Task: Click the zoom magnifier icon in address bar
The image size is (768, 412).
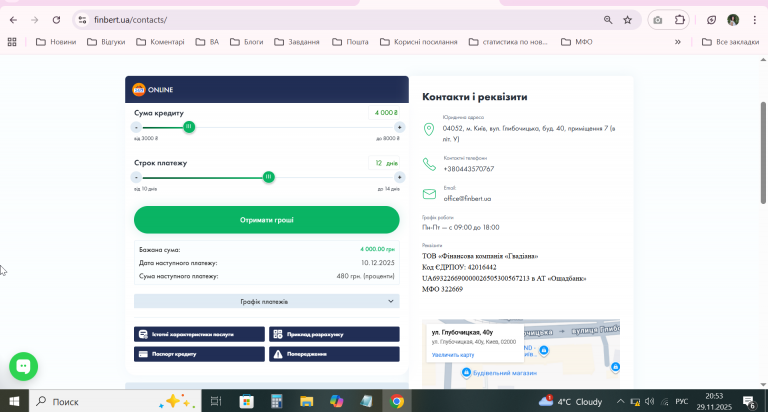Action: [608, 20]
